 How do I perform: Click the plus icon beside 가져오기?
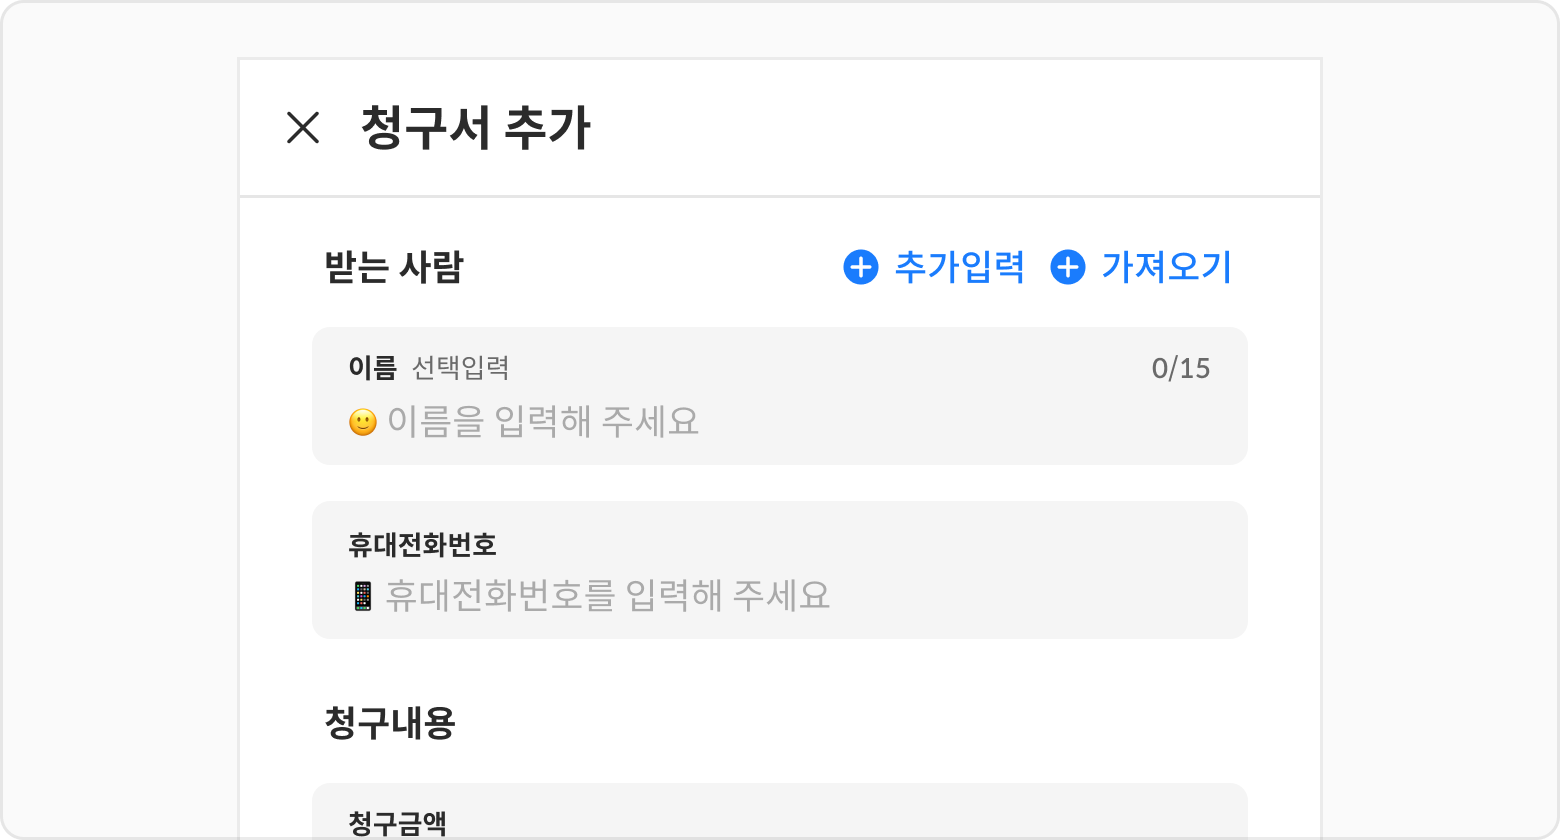pyautogui.click(x=1068, y=267)
